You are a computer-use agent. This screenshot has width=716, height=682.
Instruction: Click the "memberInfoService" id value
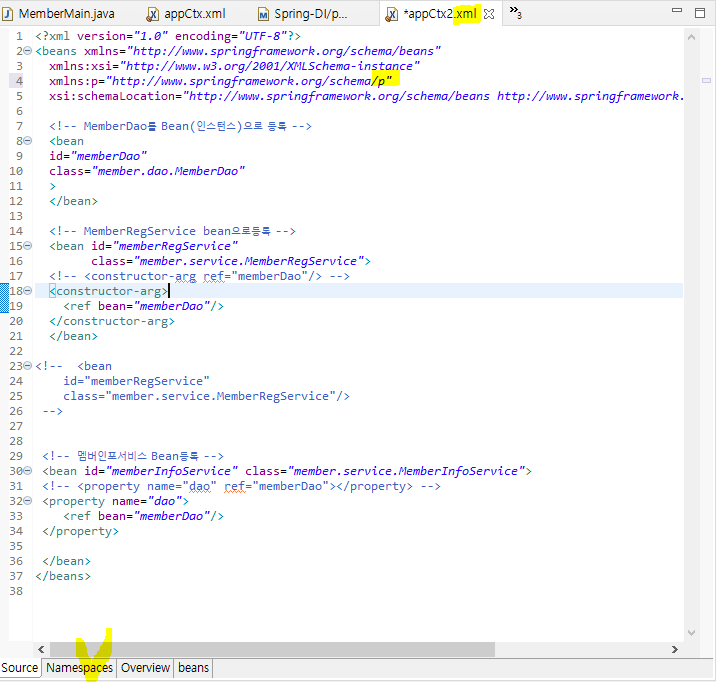click(172, 471)
